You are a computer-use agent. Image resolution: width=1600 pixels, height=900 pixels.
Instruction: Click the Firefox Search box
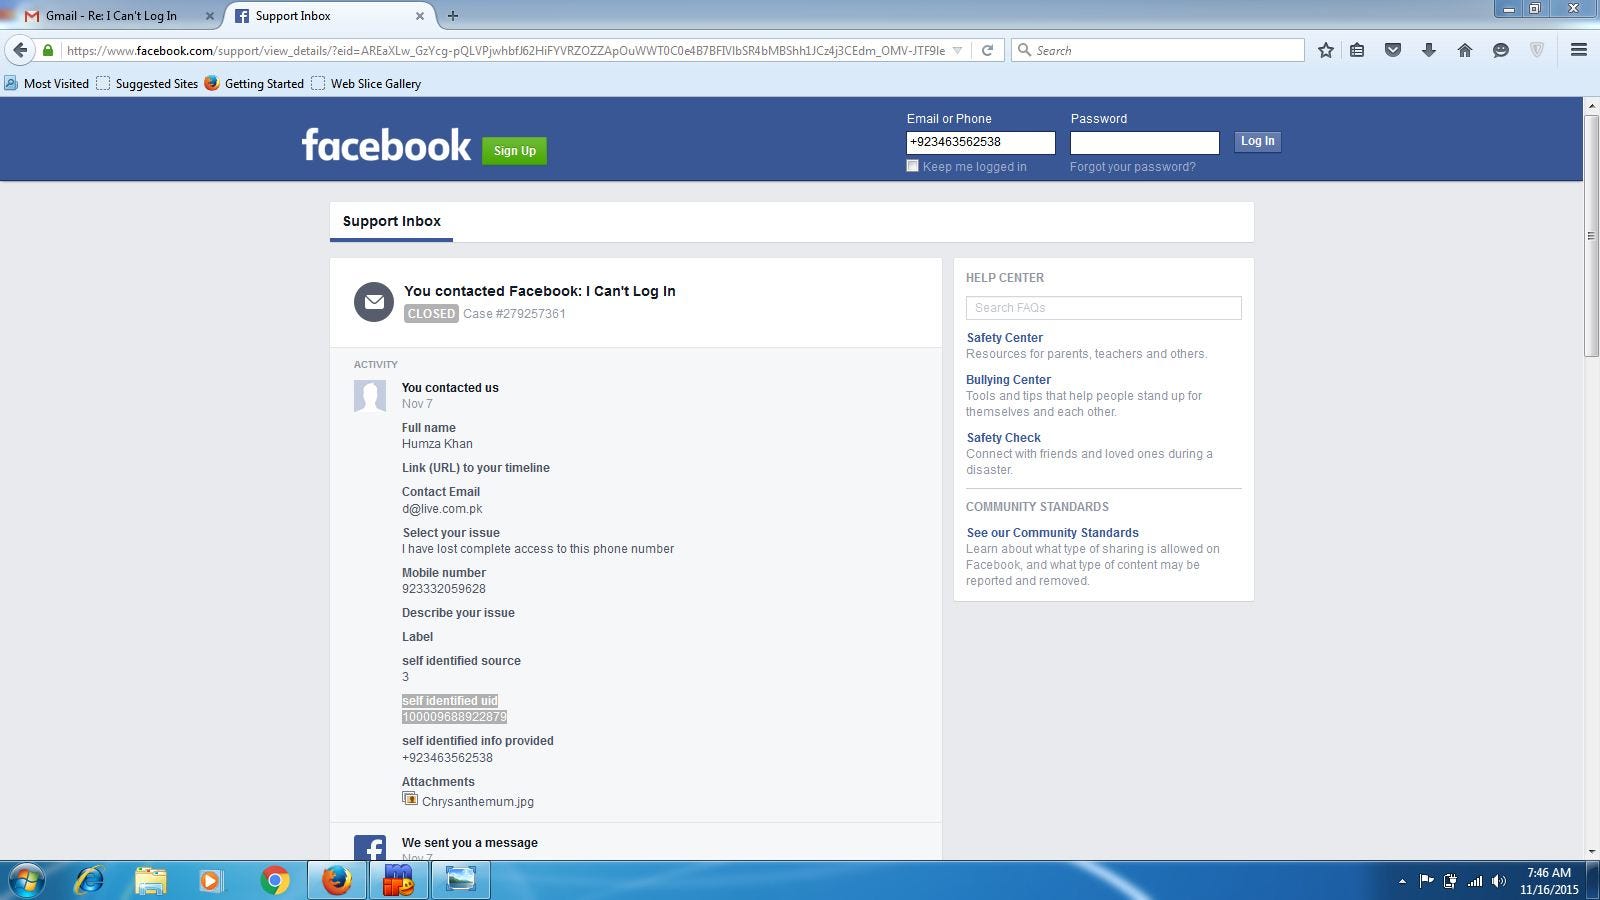pyautogui.click(x=1158, y=50)
